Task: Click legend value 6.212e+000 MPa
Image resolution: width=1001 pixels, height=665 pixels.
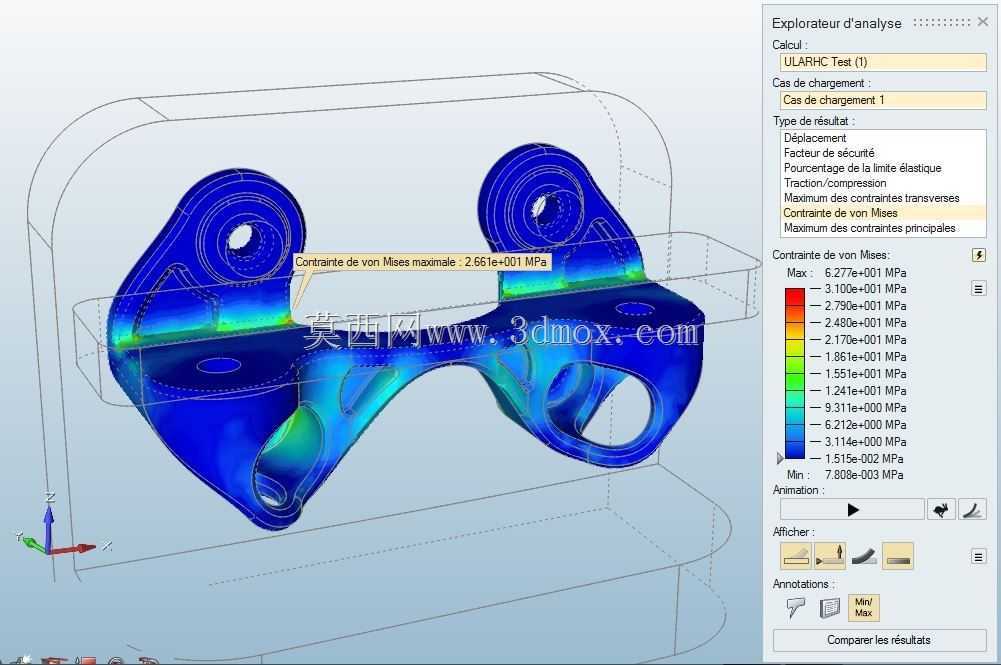Action: [865, 424]
